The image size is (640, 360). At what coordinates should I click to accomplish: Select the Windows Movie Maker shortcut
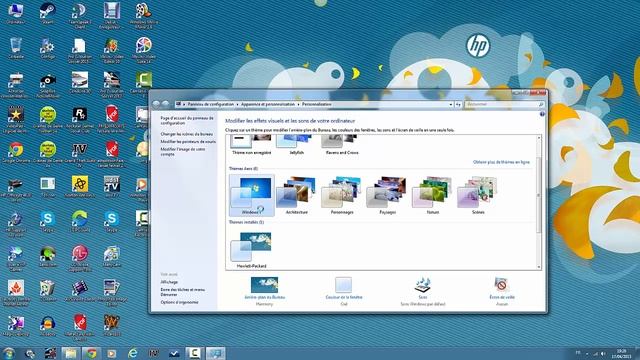click(144, 16)
